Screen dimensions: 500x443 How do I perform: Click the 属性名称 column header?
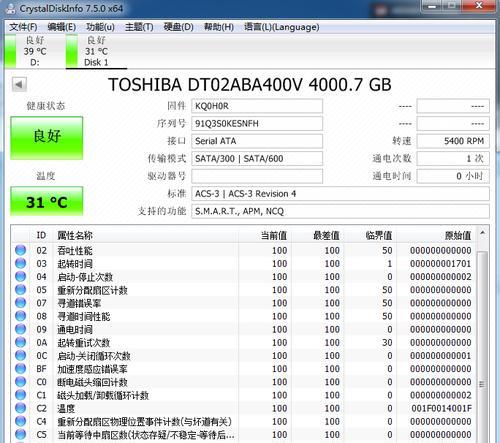[x=146, y=235]
